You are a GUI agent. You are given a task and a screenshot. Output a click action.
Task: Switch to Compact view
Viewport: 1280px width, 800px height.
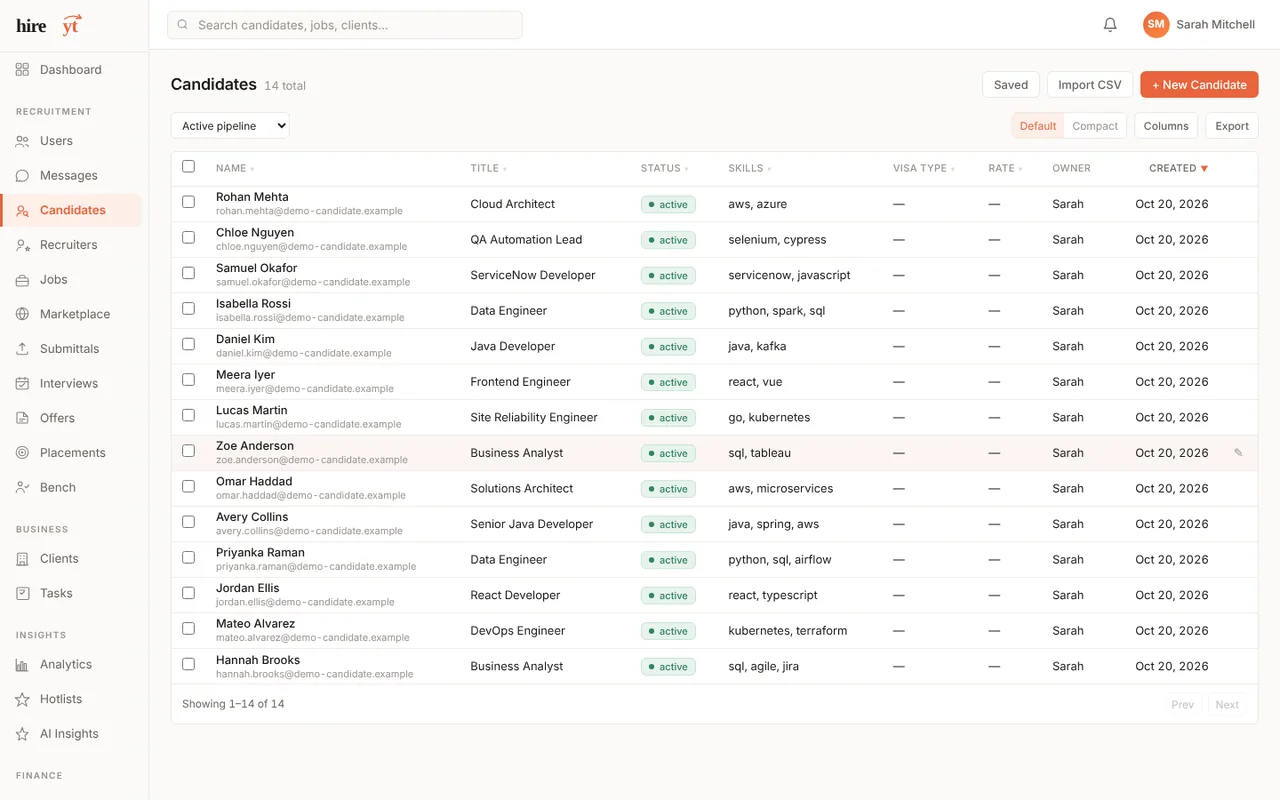1095,126
